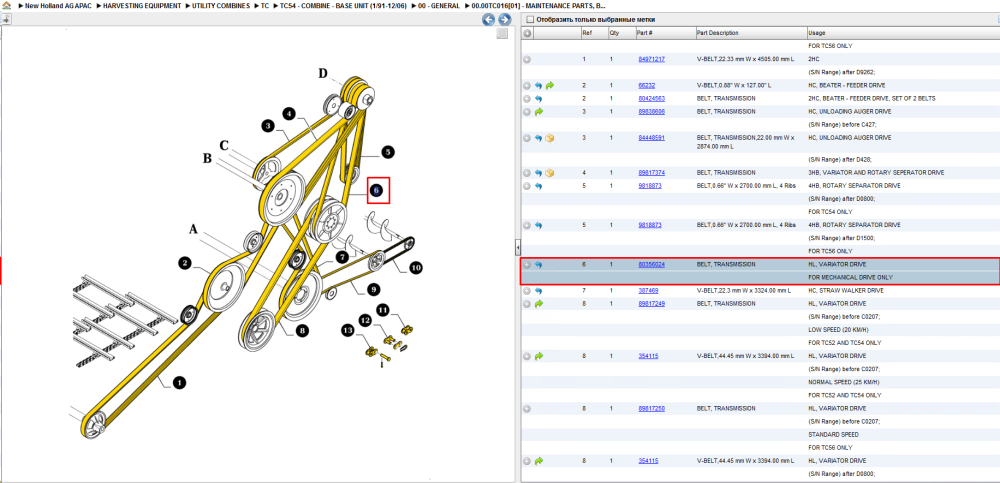Click the add-all icon in the table header

tap(527, 33)
